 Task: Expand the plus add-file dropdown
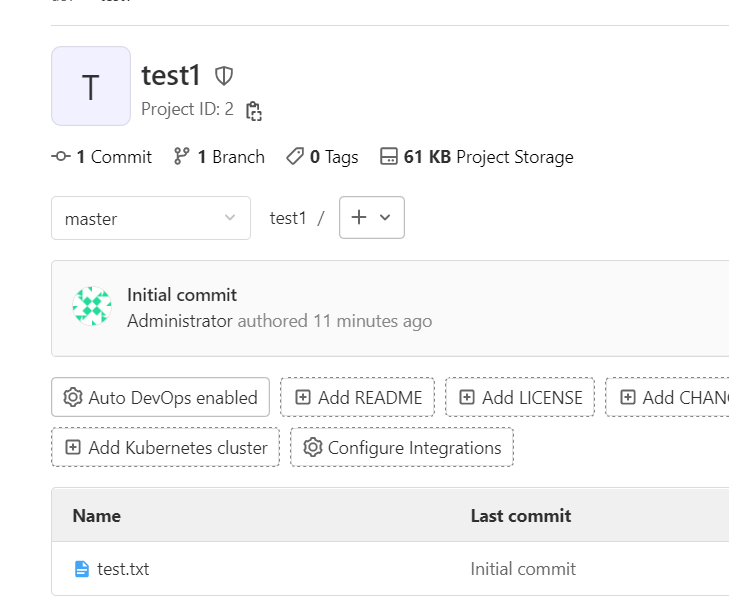[372, 217]
